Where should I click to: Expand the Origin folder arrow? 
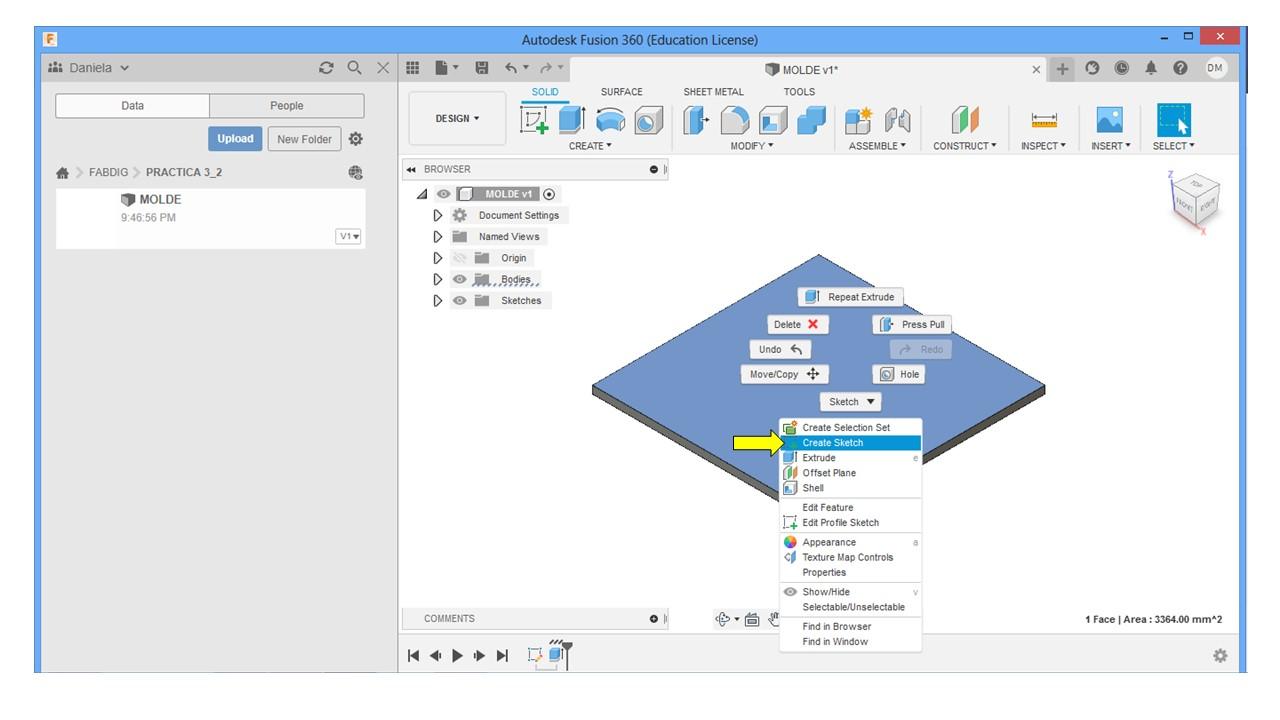[438, 258]
